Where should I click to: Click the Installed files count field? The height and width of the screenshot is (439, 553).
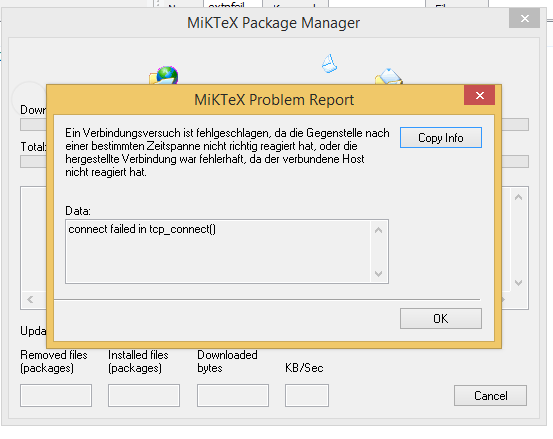pyautogui.click(x=144, y=396)
